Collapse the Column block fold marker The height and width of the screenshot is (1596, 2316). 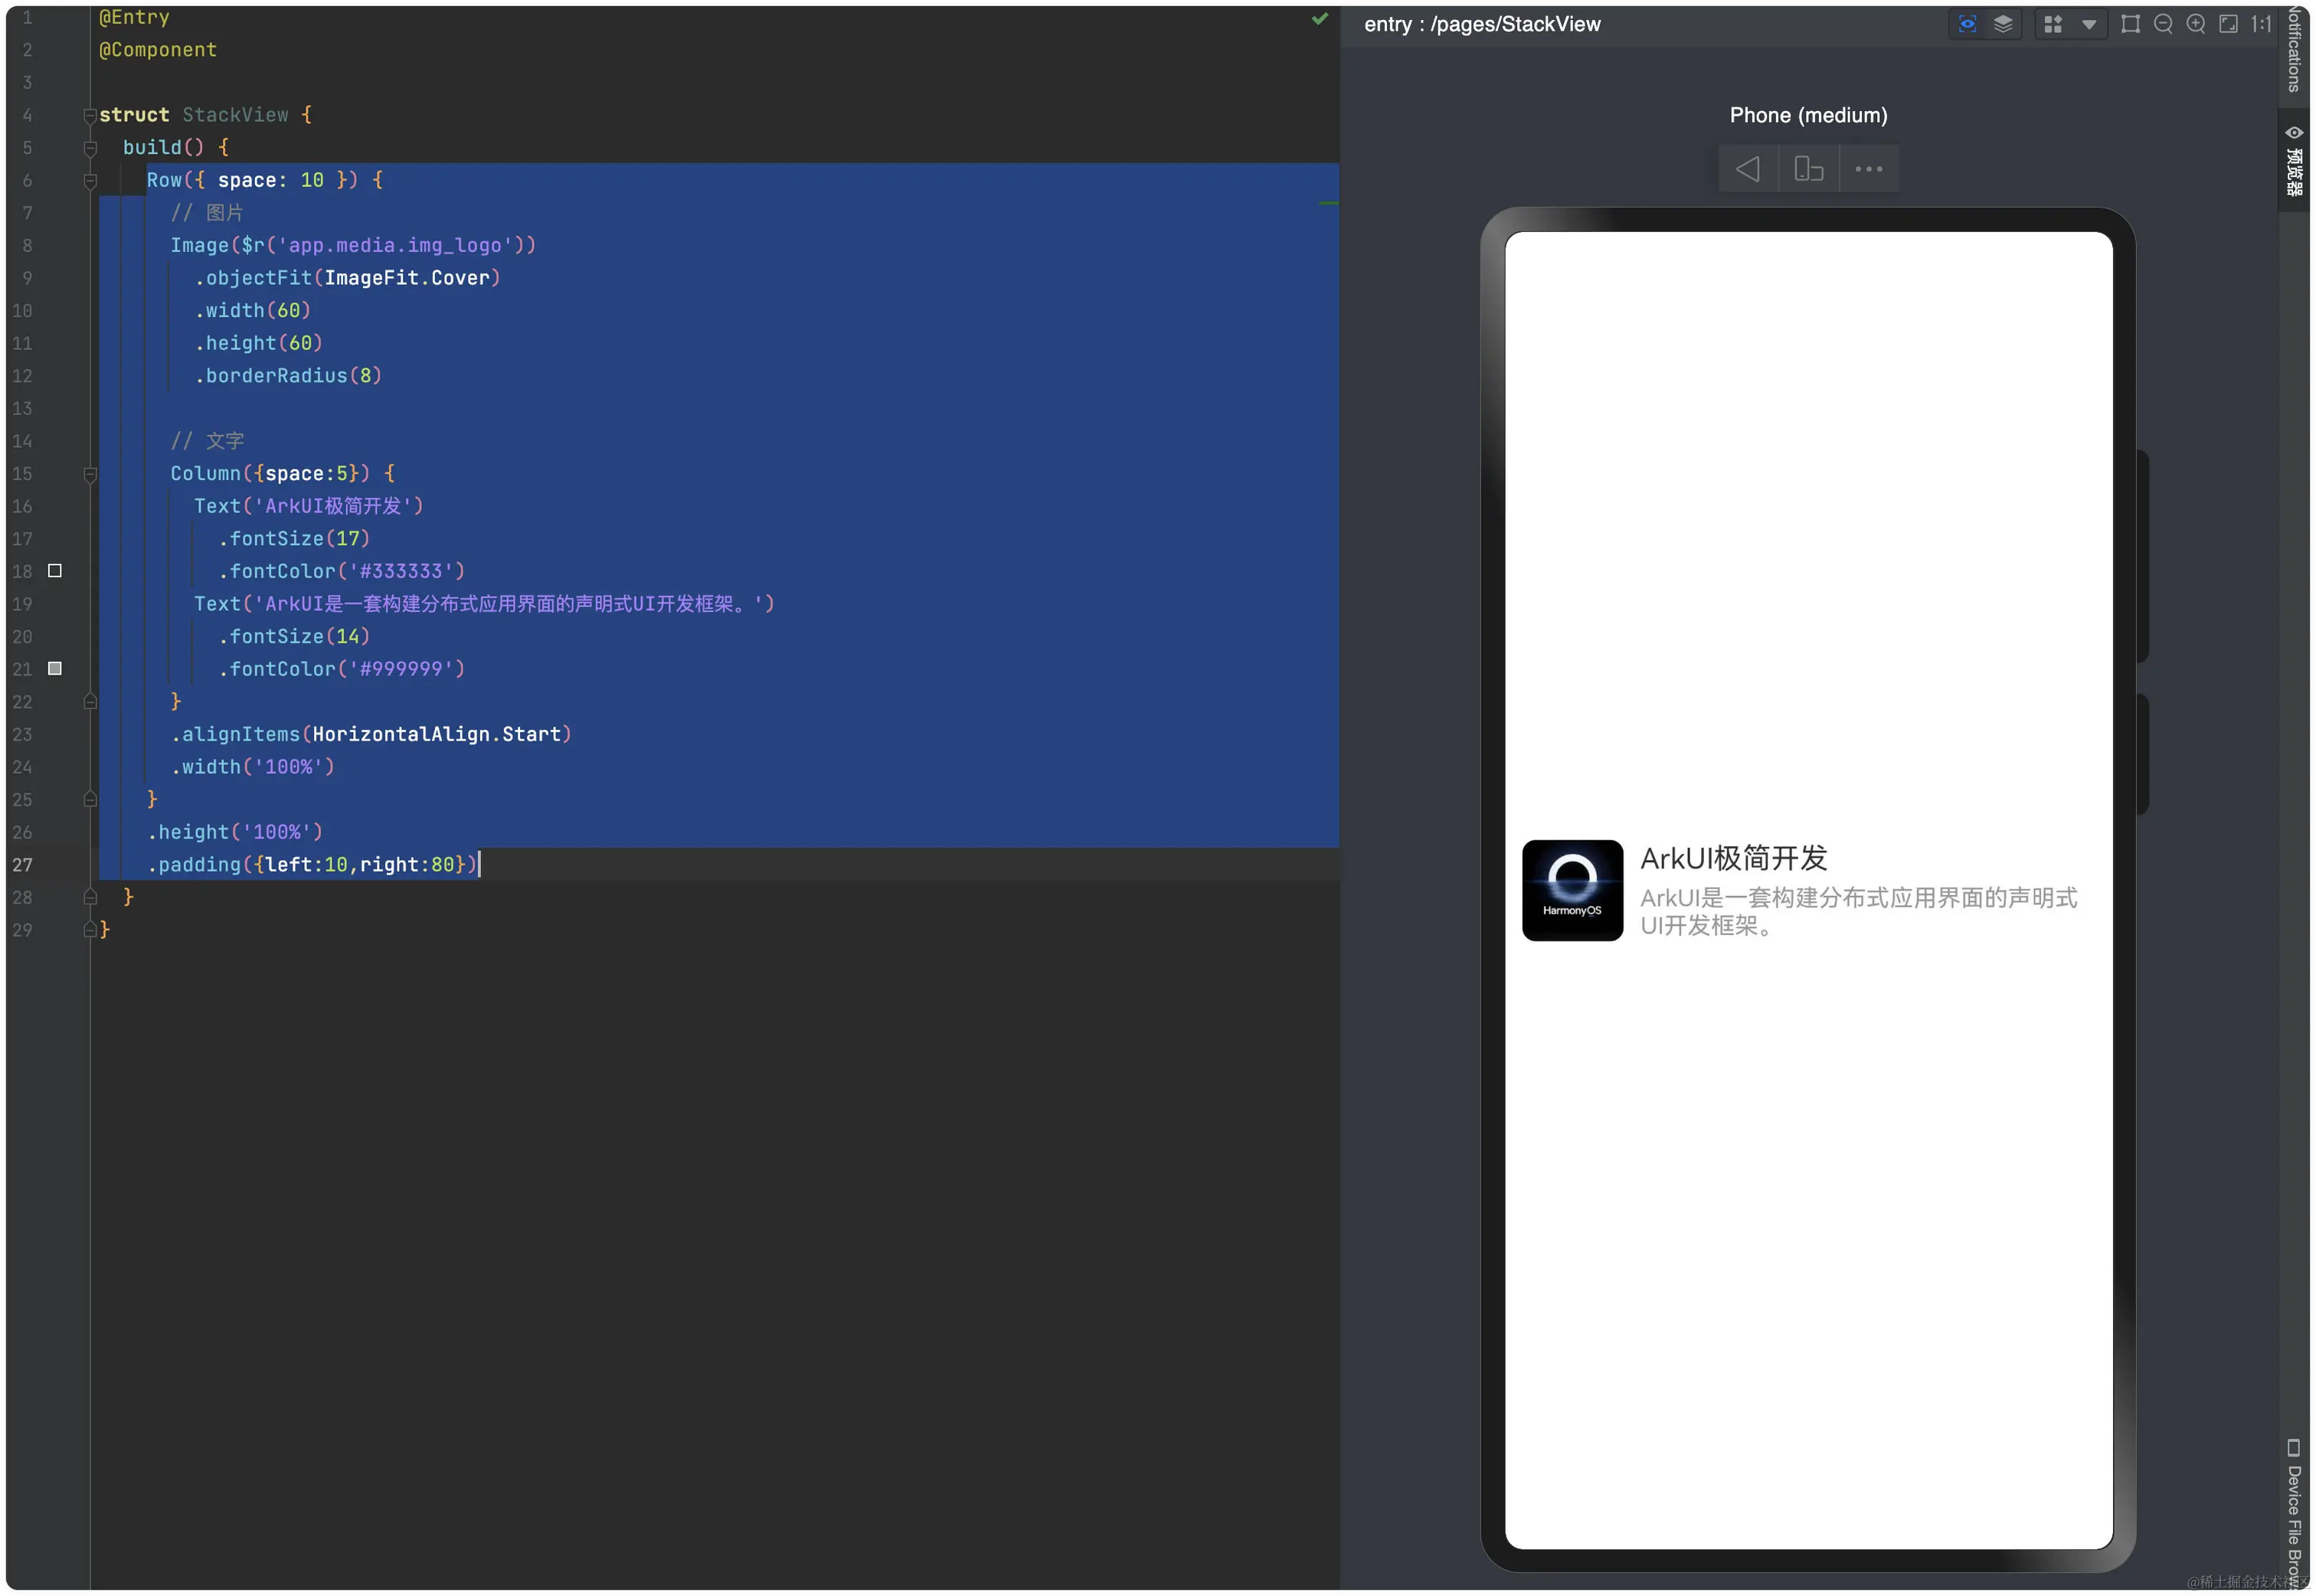(90, 474)
